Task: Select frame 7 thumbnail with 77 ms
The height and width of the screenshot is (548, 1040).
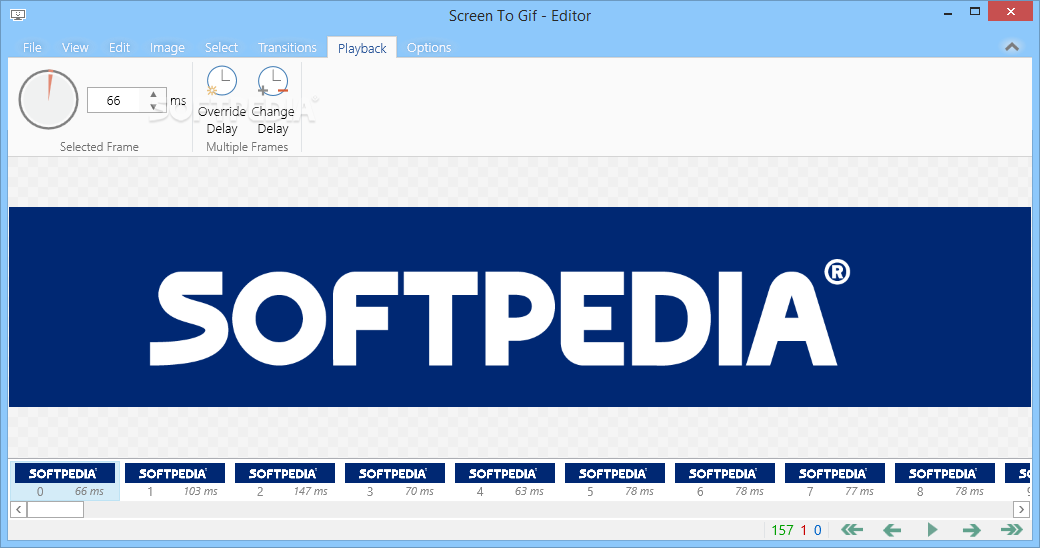Action: [835, 481]
